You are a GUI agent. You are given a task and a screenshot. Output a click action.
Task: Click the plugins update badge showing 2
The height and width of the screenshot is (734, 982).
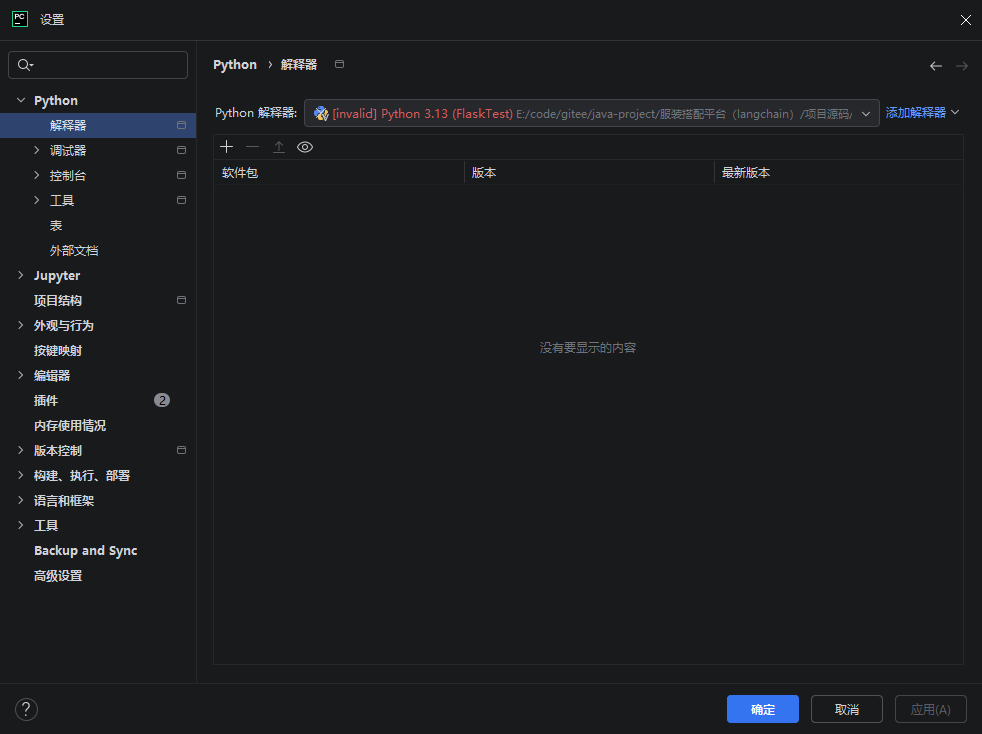click(162, 400)
